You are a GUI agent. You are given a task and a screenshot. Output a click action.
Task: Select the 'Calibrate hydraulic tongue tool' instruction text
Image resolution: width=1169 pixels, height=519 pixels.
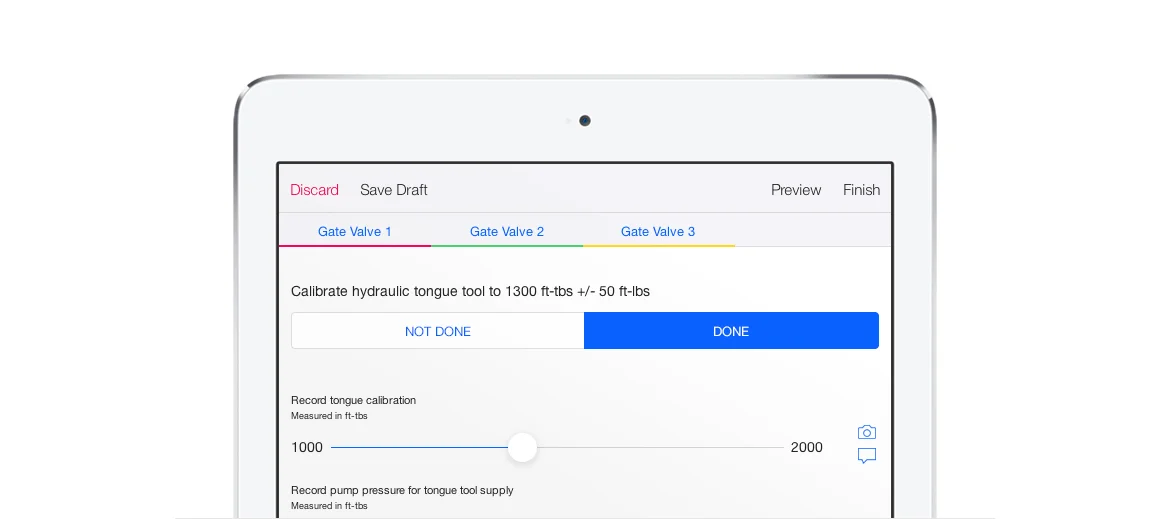click(470, 292)
